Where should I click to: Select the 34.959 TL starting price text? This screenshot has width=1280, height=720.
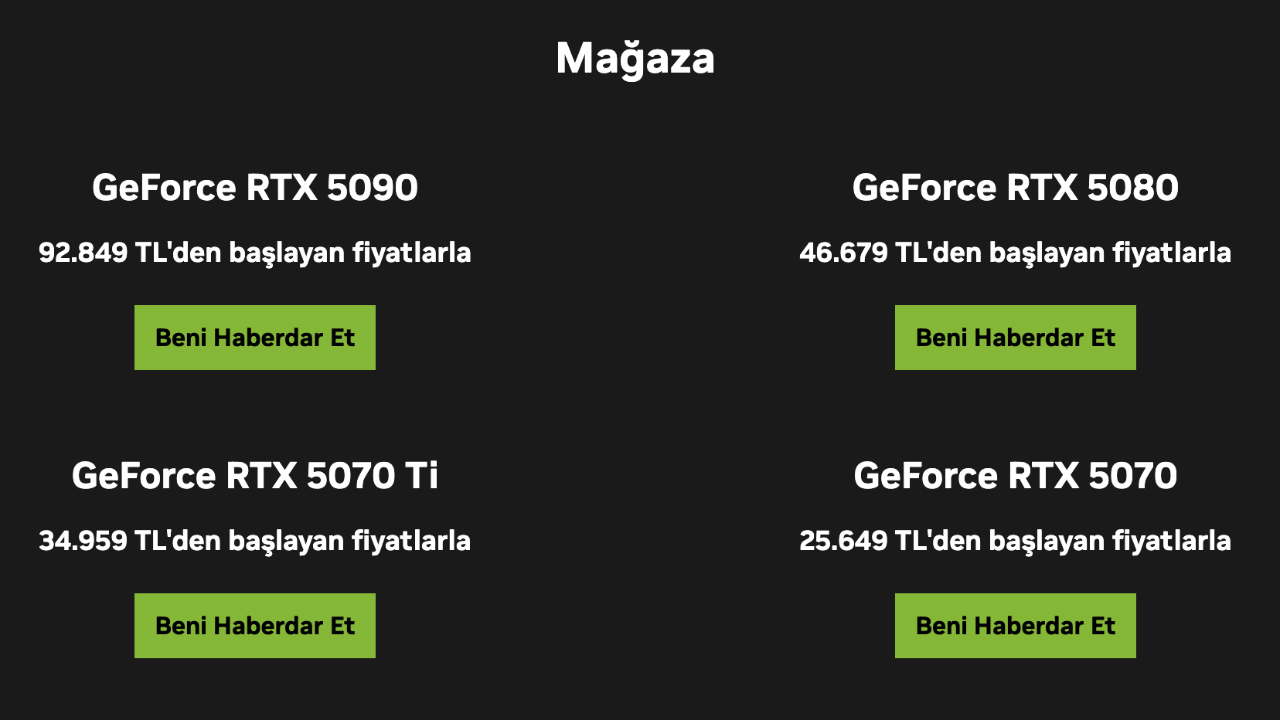coord(255,541)
